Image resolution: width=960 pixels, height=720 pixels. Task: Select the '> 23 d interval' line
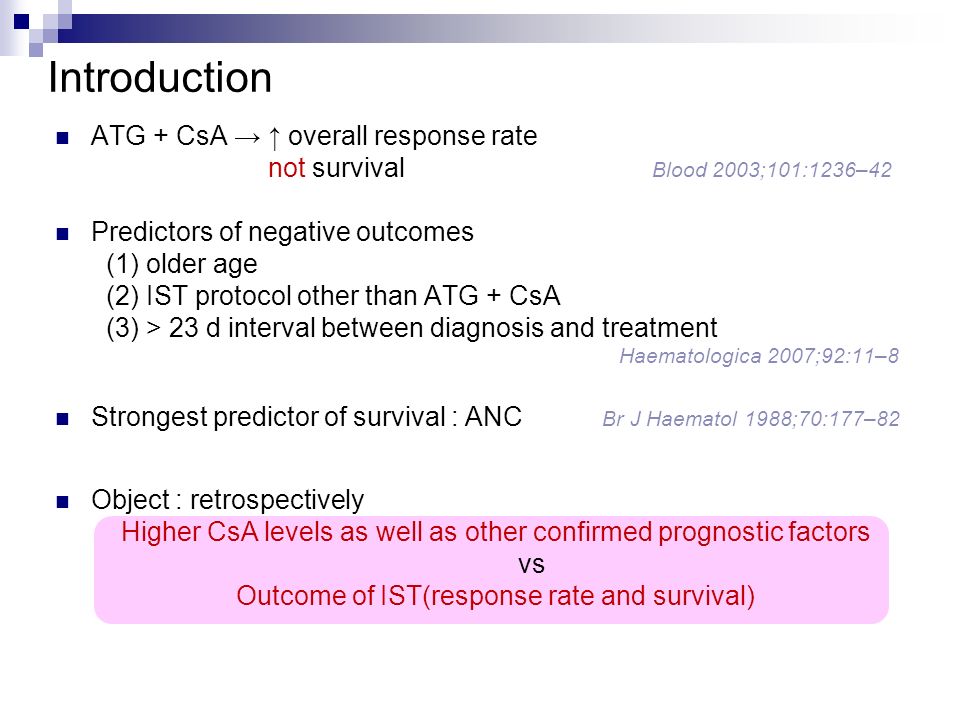click(411, 328)
